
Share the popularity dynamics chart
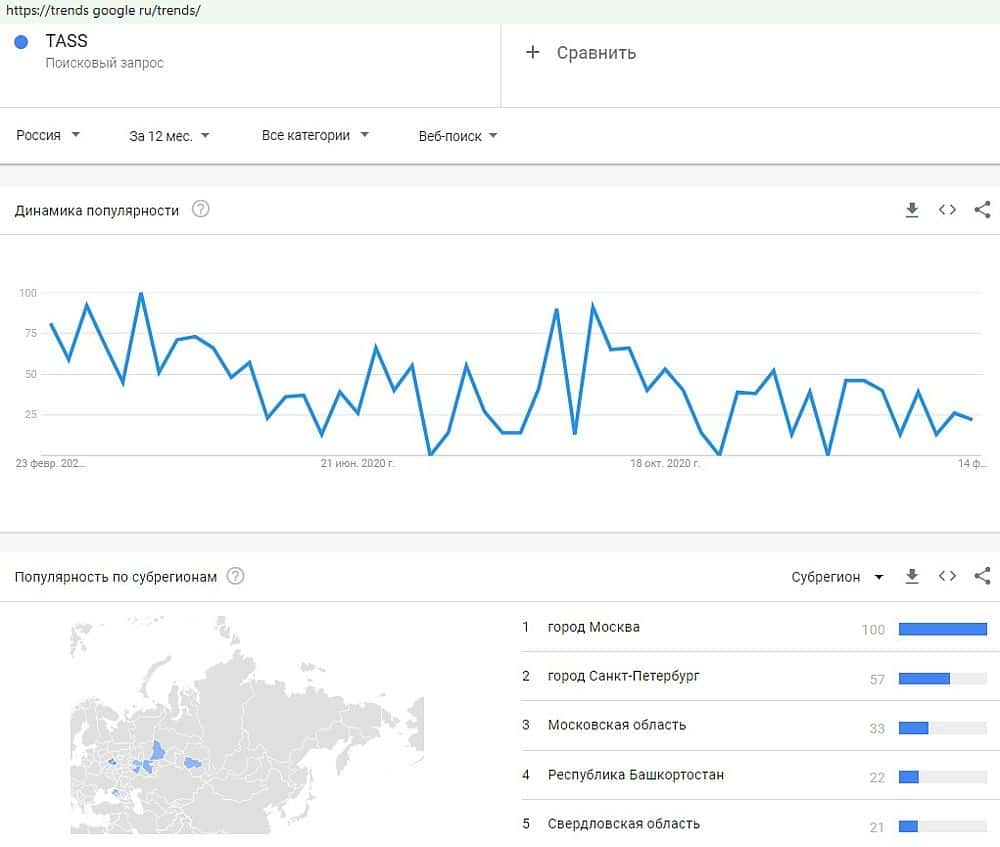click(x=982, y=210)
